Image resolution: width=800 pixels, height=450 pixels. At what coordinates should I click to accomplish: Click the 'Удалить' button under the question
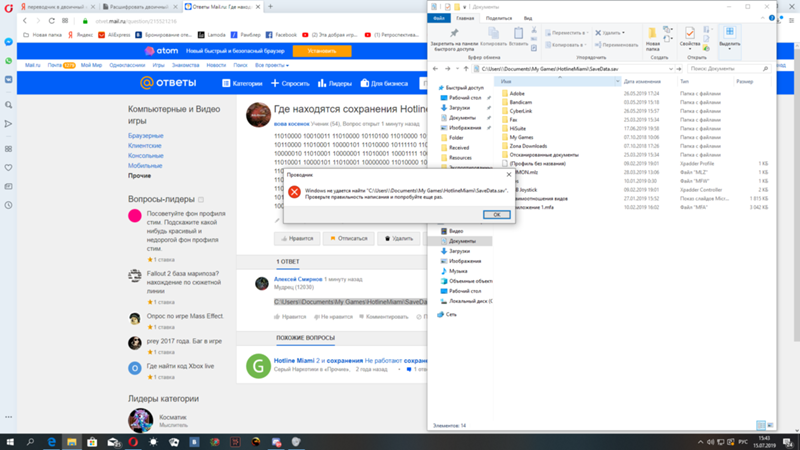click(398, 238)
